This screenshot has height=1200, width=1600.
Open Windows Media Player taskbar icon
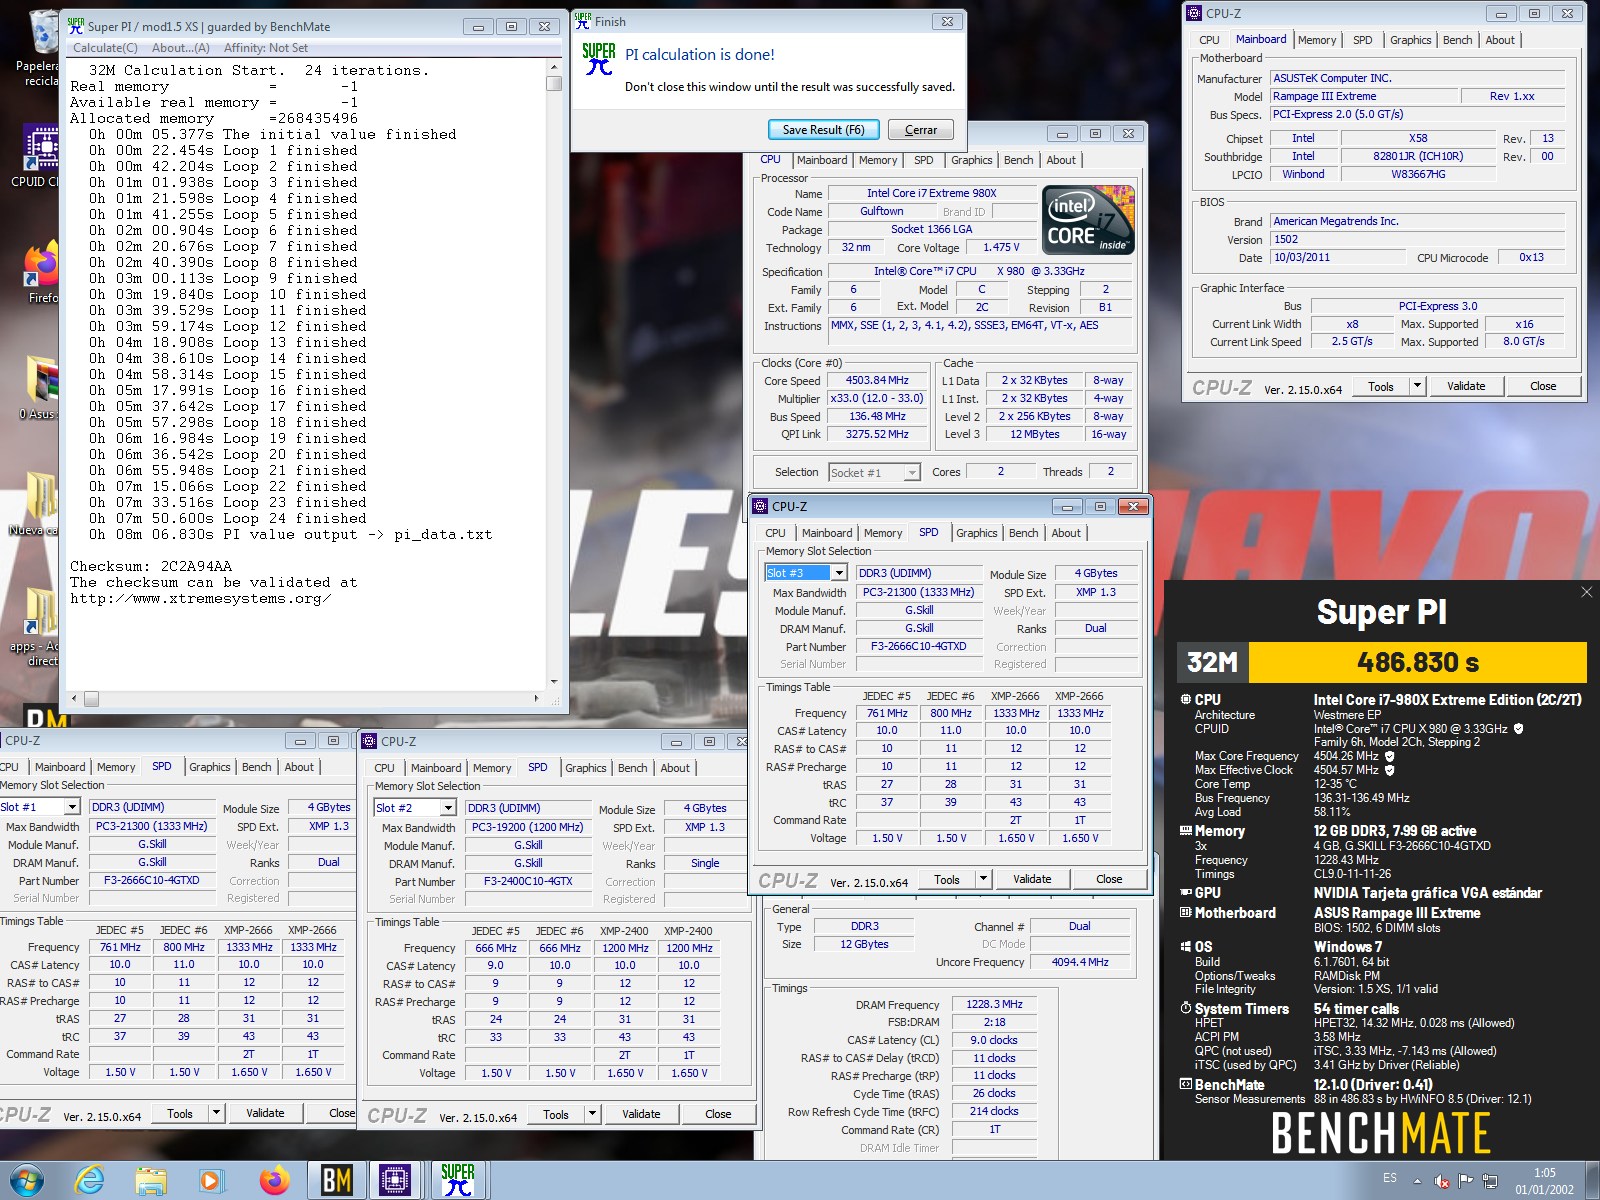point(210,1181)
